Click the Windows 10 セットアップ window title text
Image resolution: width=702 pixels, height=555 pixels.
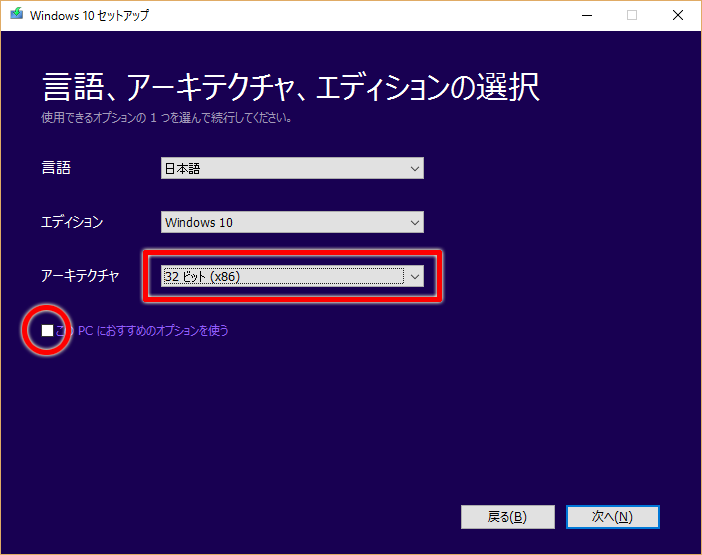tap(89, 15)
